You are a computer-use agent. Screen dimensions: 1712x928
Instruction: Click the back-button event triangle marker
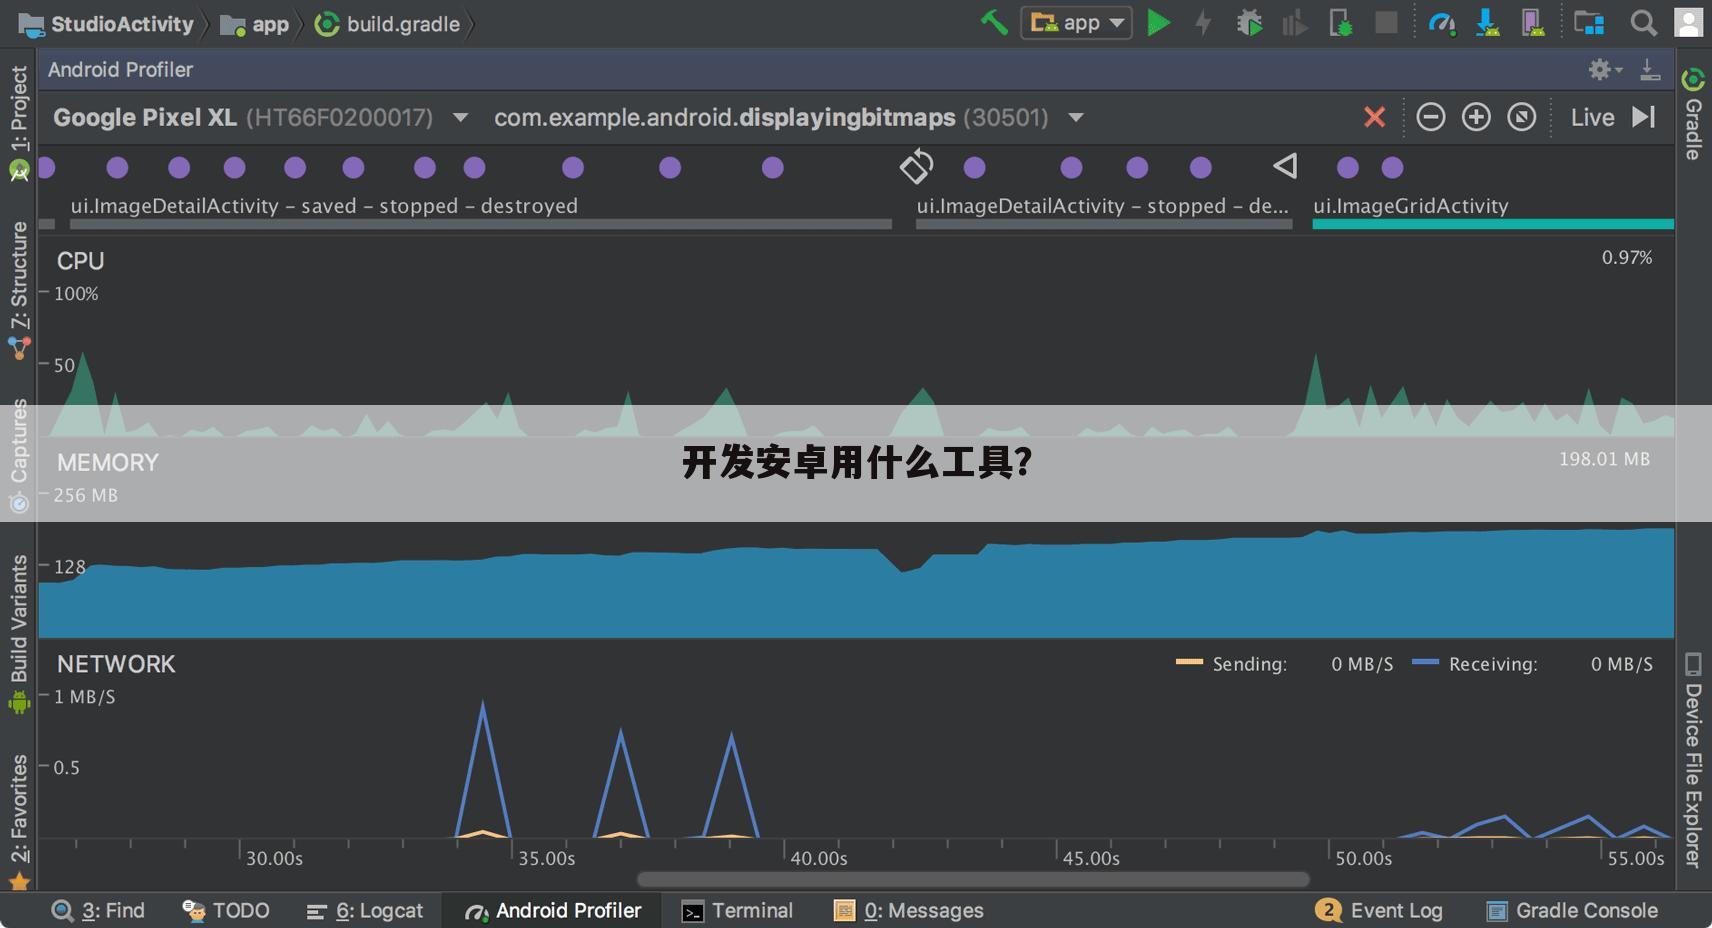(x=1285, y=166)
